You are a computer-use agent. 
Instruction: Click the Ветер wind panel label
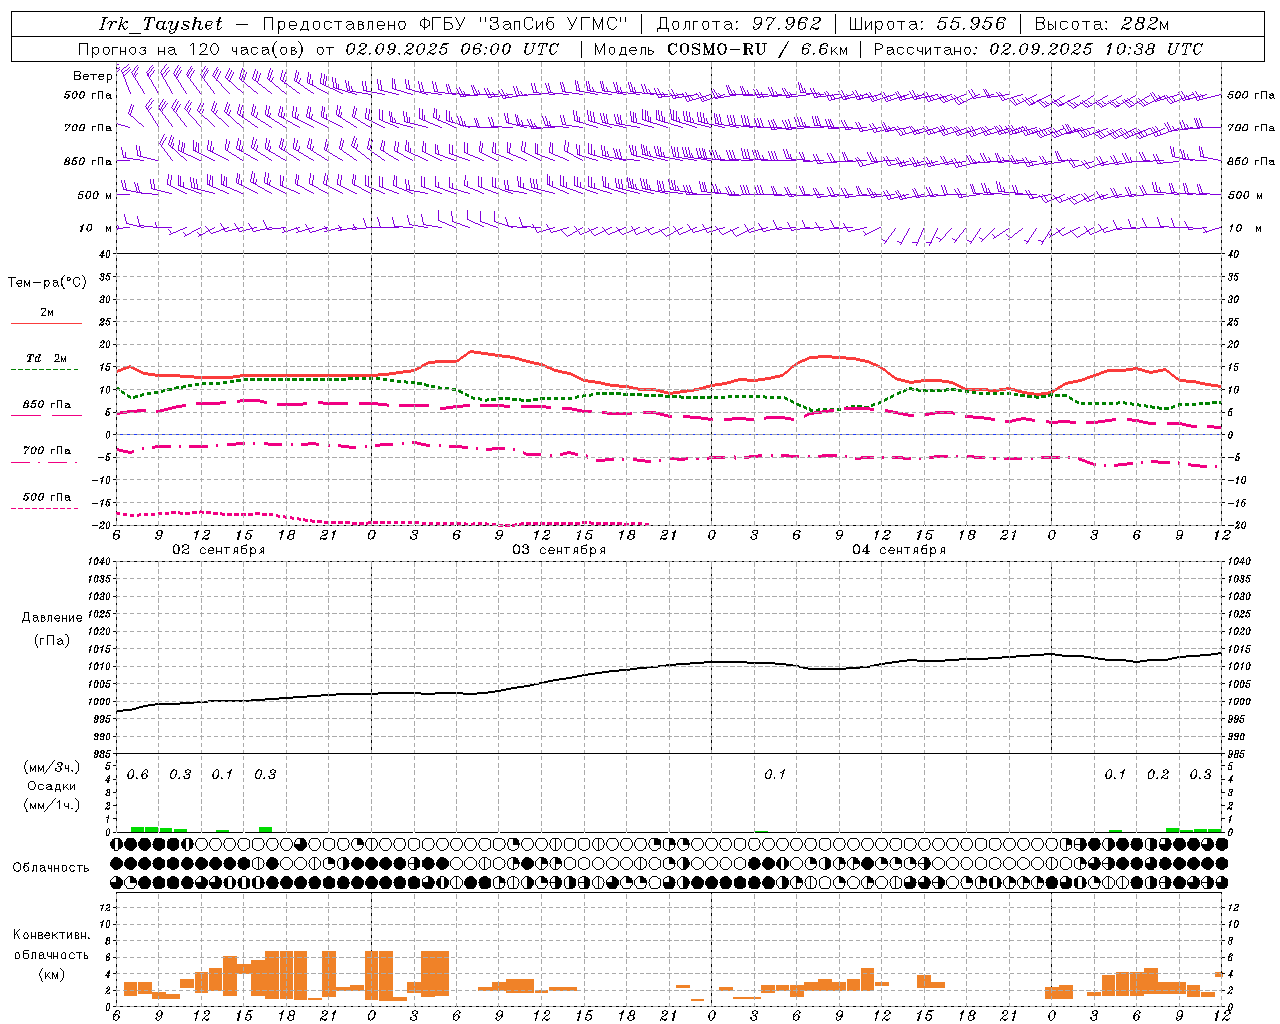pyautogui.click(x=92, y=76)
